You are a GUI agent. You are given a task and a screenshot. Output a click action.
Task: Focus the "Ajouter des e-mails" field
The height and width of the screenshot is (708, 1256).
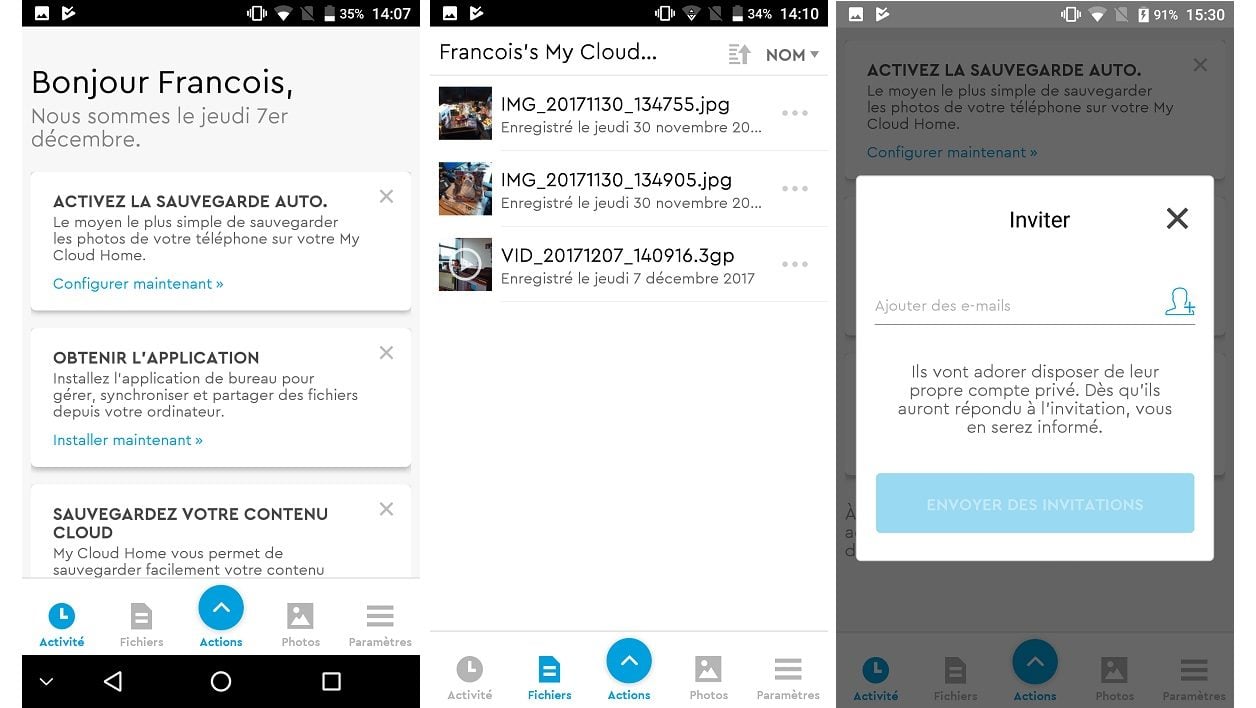point(1015,306)
